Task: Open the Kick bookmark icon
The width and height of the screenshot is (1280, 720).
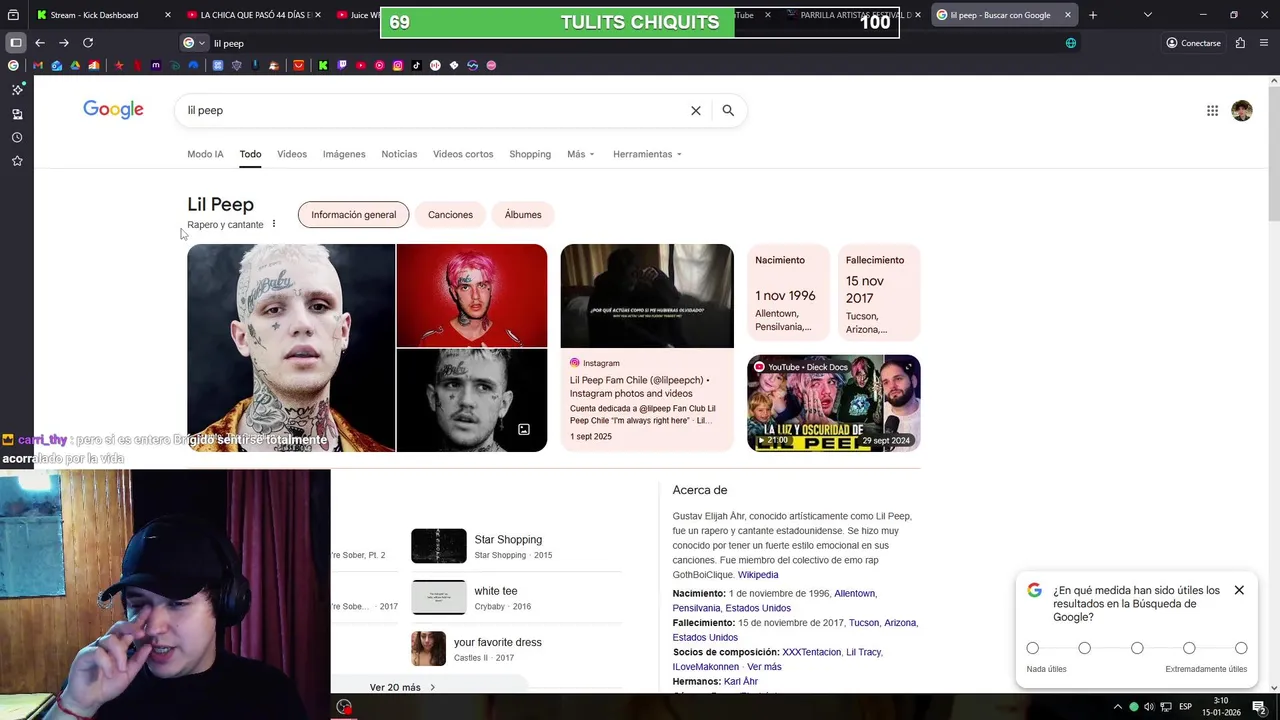Action: [323, 65]
